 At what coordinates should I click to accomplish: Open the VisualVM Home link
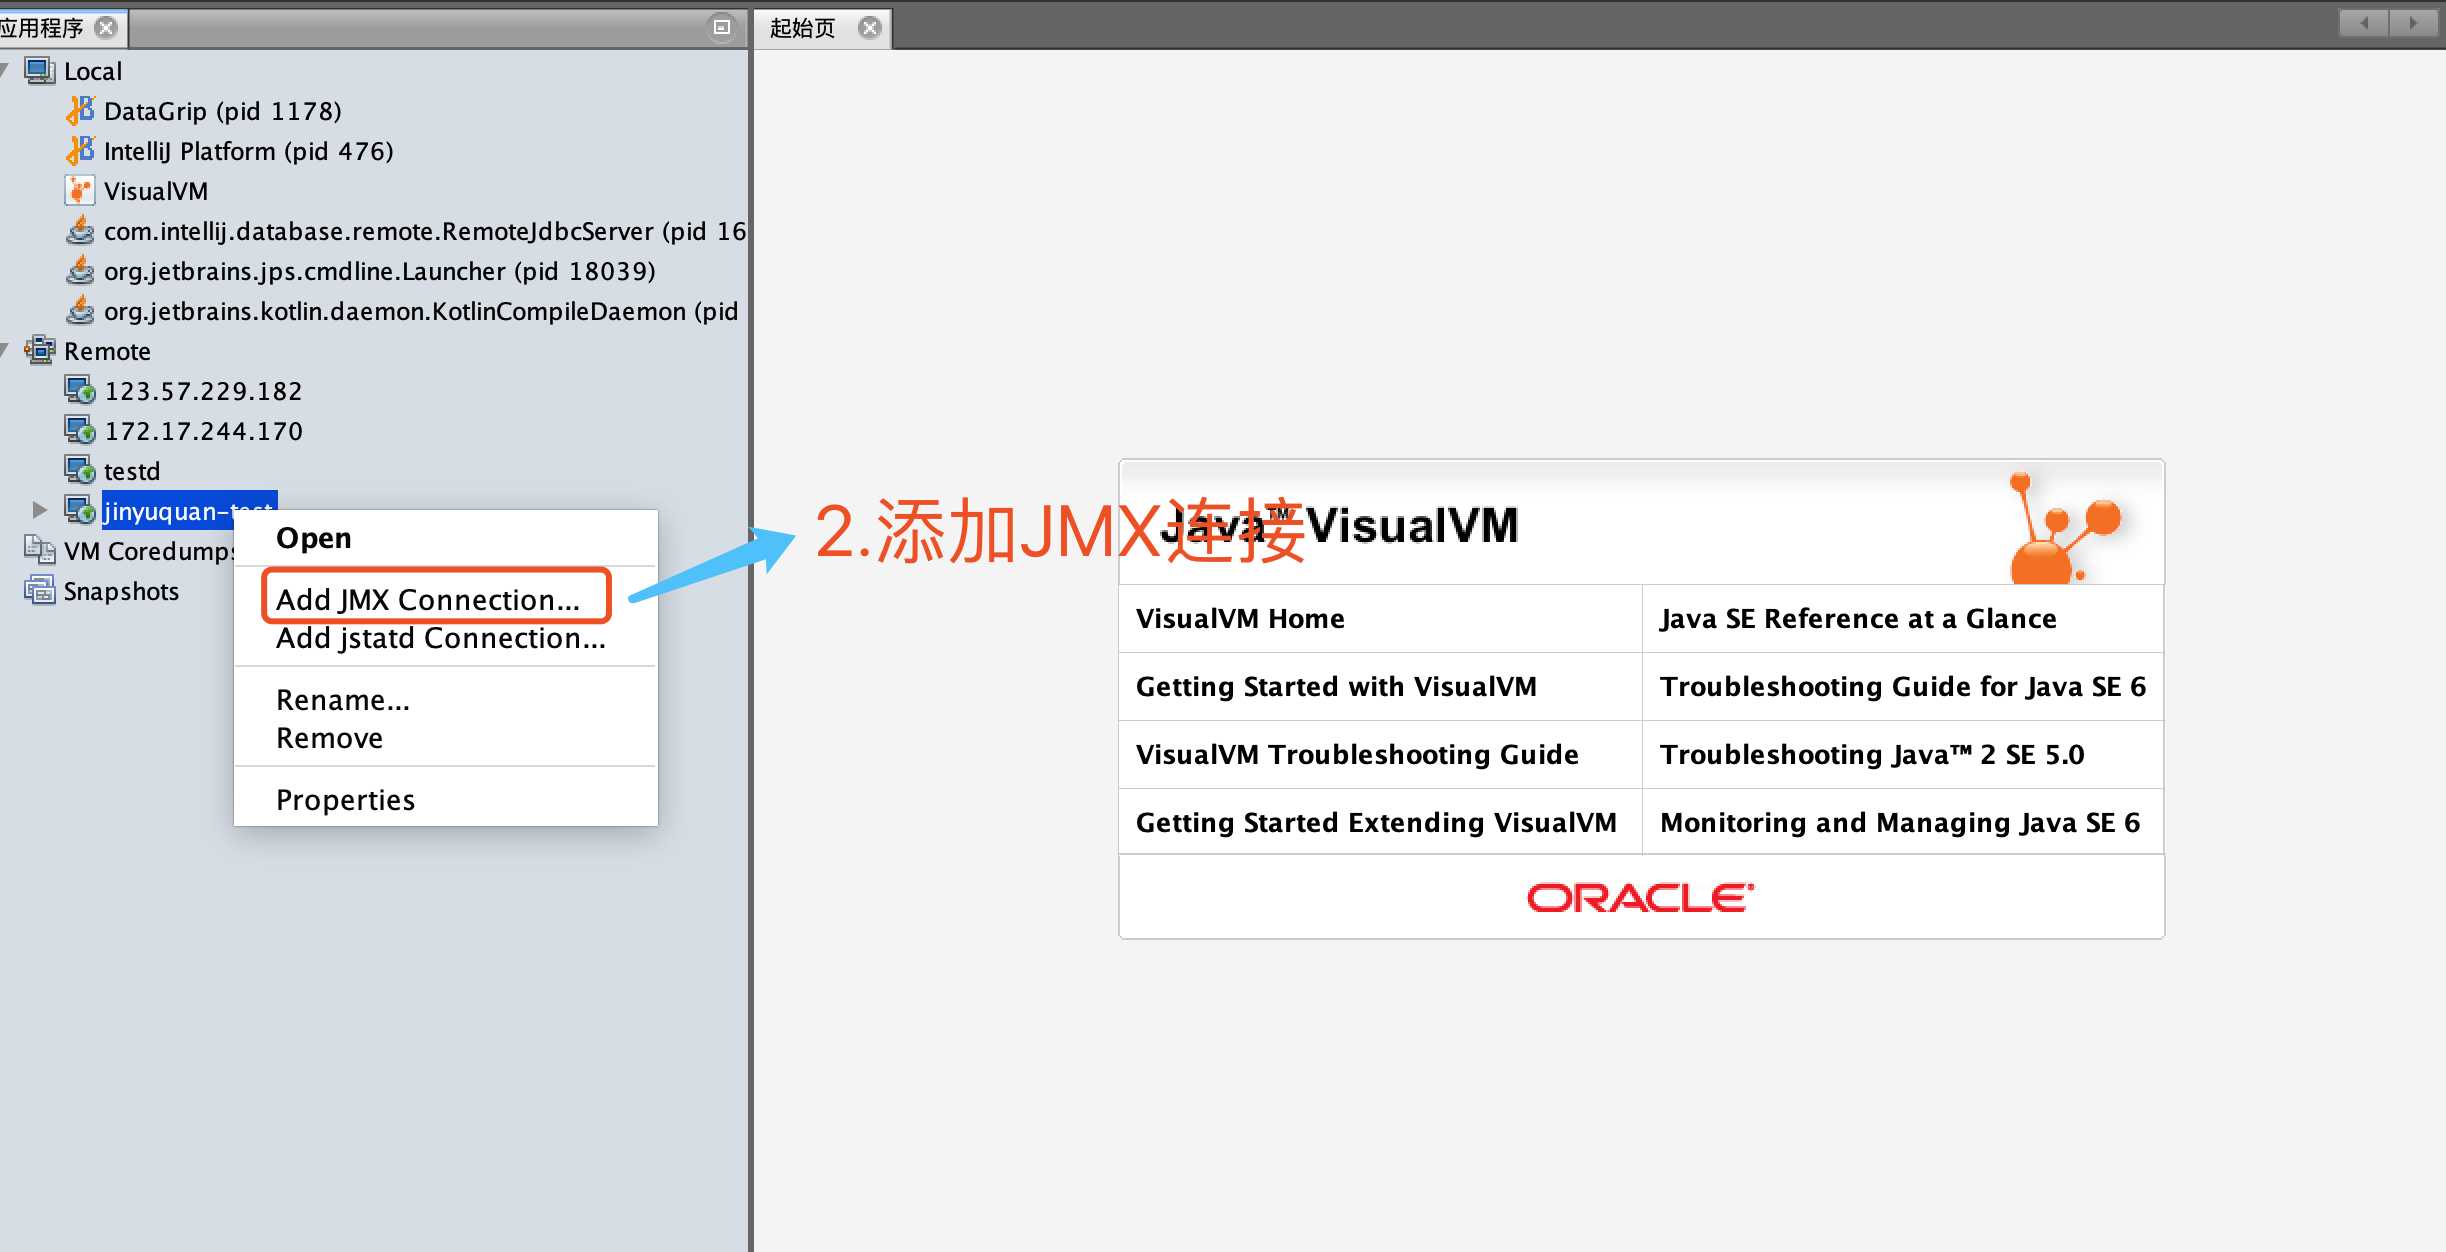click(x=1240, y=618)
